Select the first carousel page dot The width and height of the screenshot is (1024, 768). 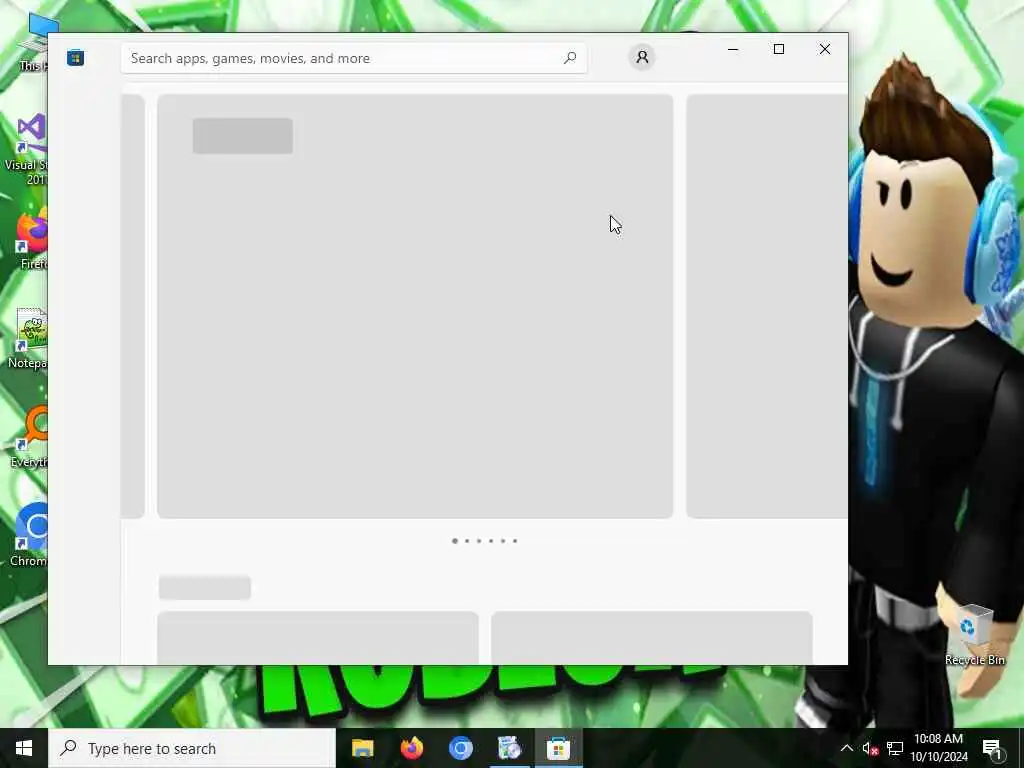[x=455, y=541]
